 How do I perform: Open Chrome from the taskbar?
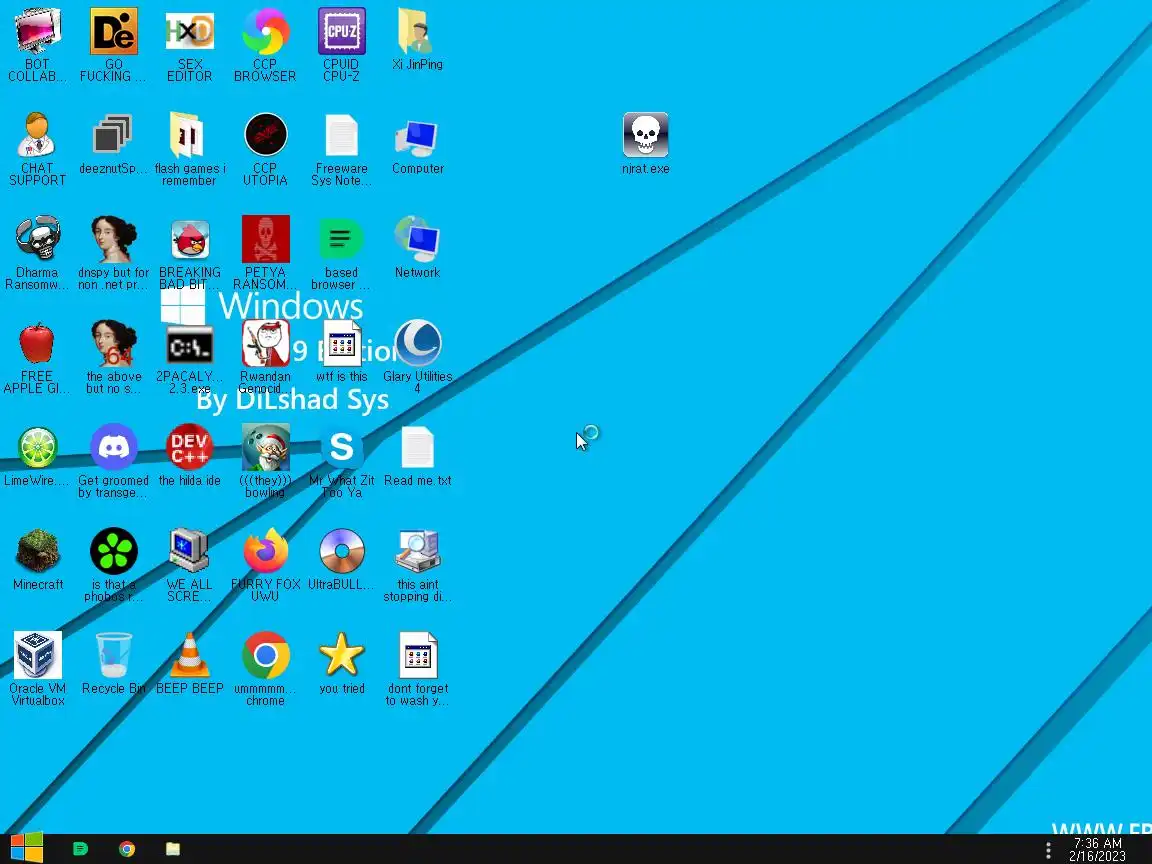click(127, 849)
